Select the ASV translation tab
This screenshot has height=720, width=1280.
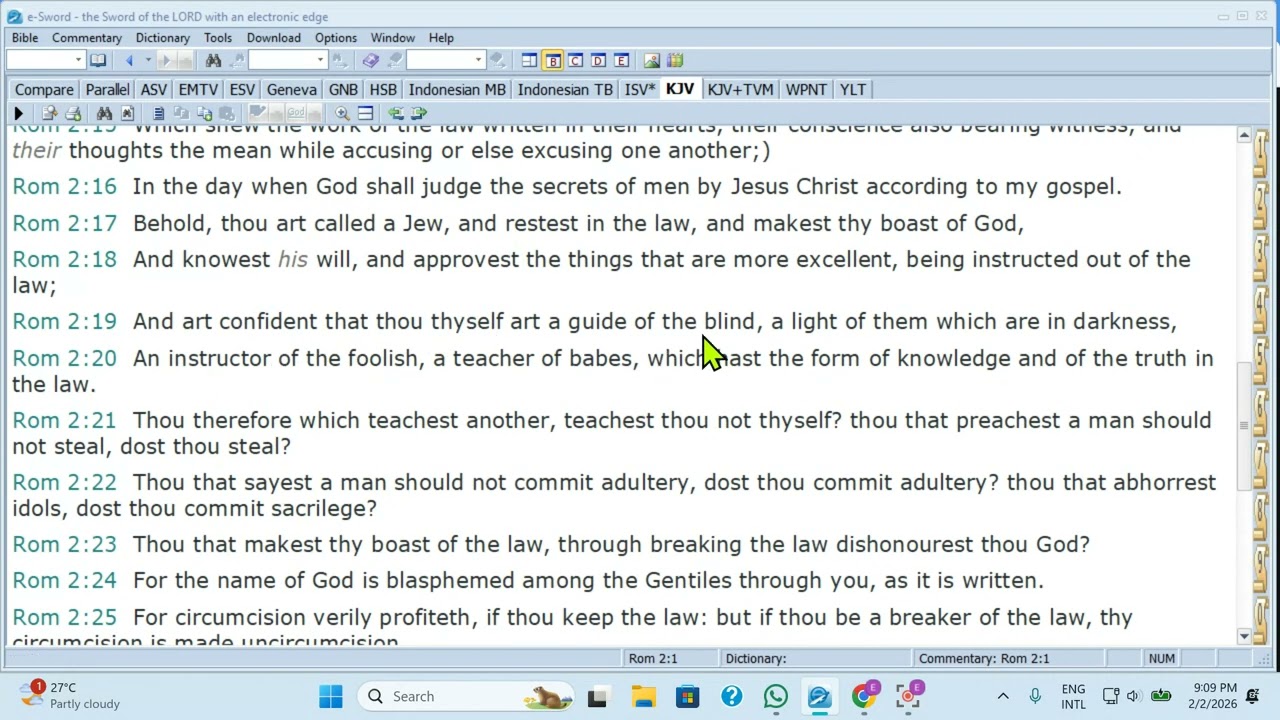(154, 90)
